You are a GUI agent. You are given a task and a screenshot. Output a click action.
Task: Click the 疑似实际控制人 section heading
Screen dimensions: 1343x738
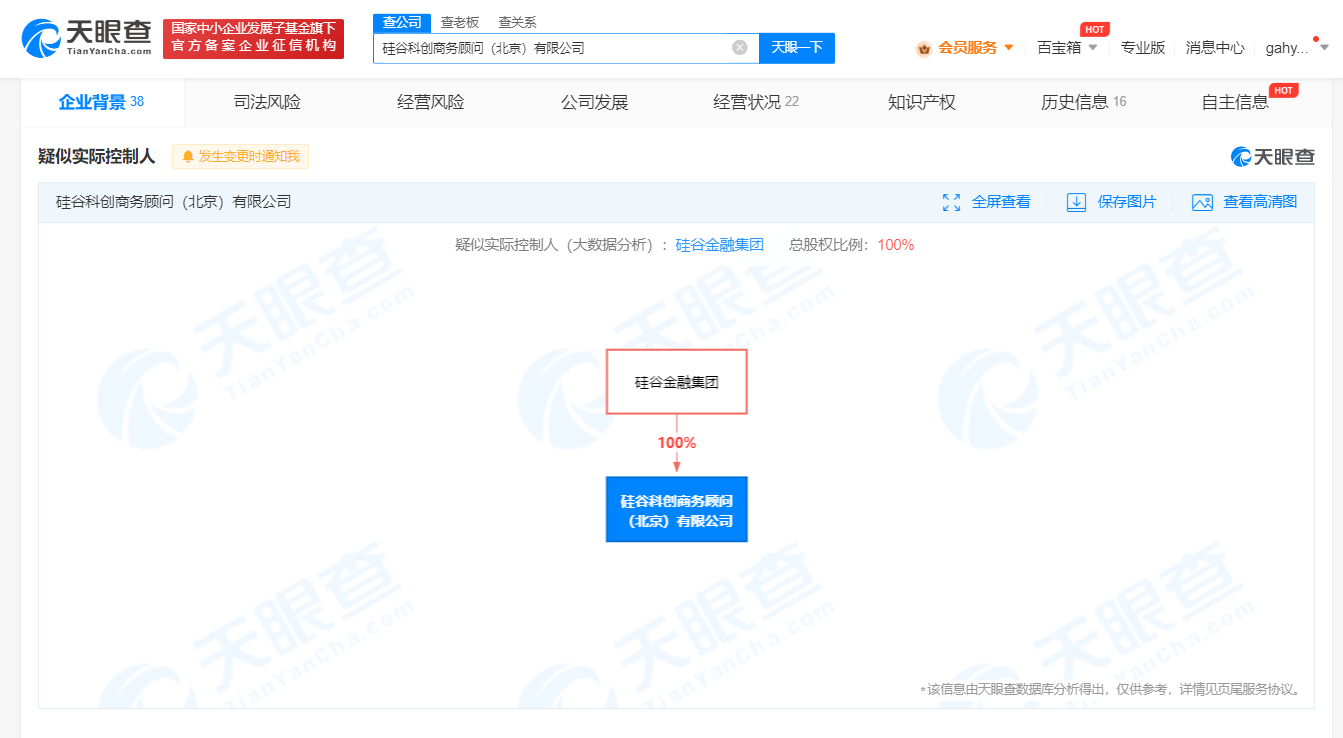click(x=97, y=157)
